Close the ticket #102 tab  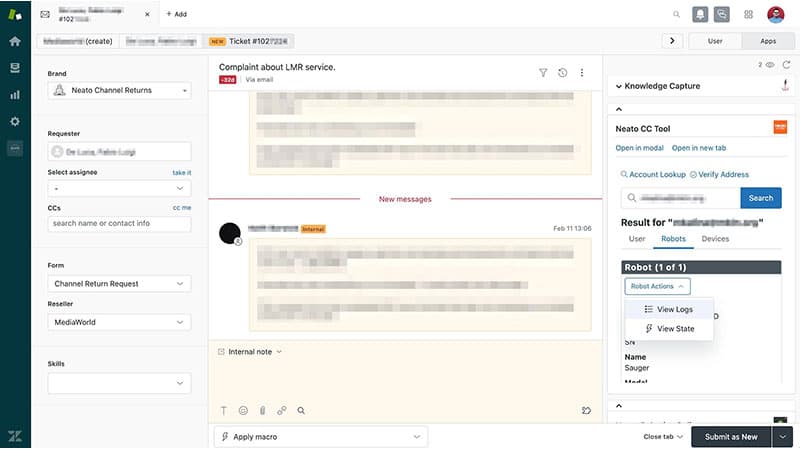click(147, 14)
